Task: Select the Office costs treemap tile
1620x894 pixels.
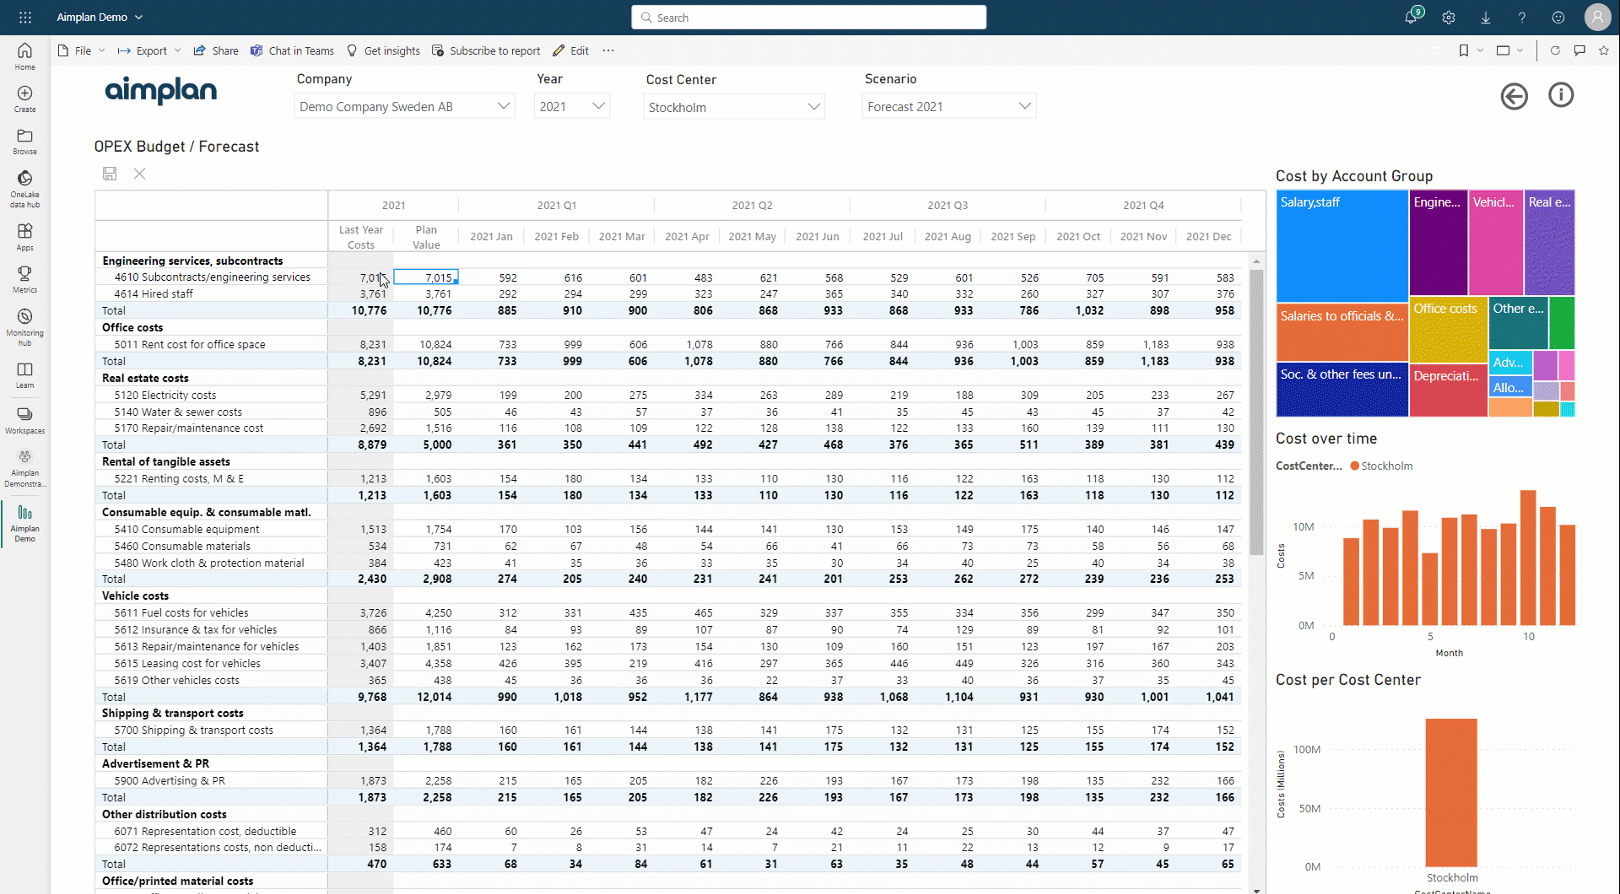Action: click(1448, 329)
